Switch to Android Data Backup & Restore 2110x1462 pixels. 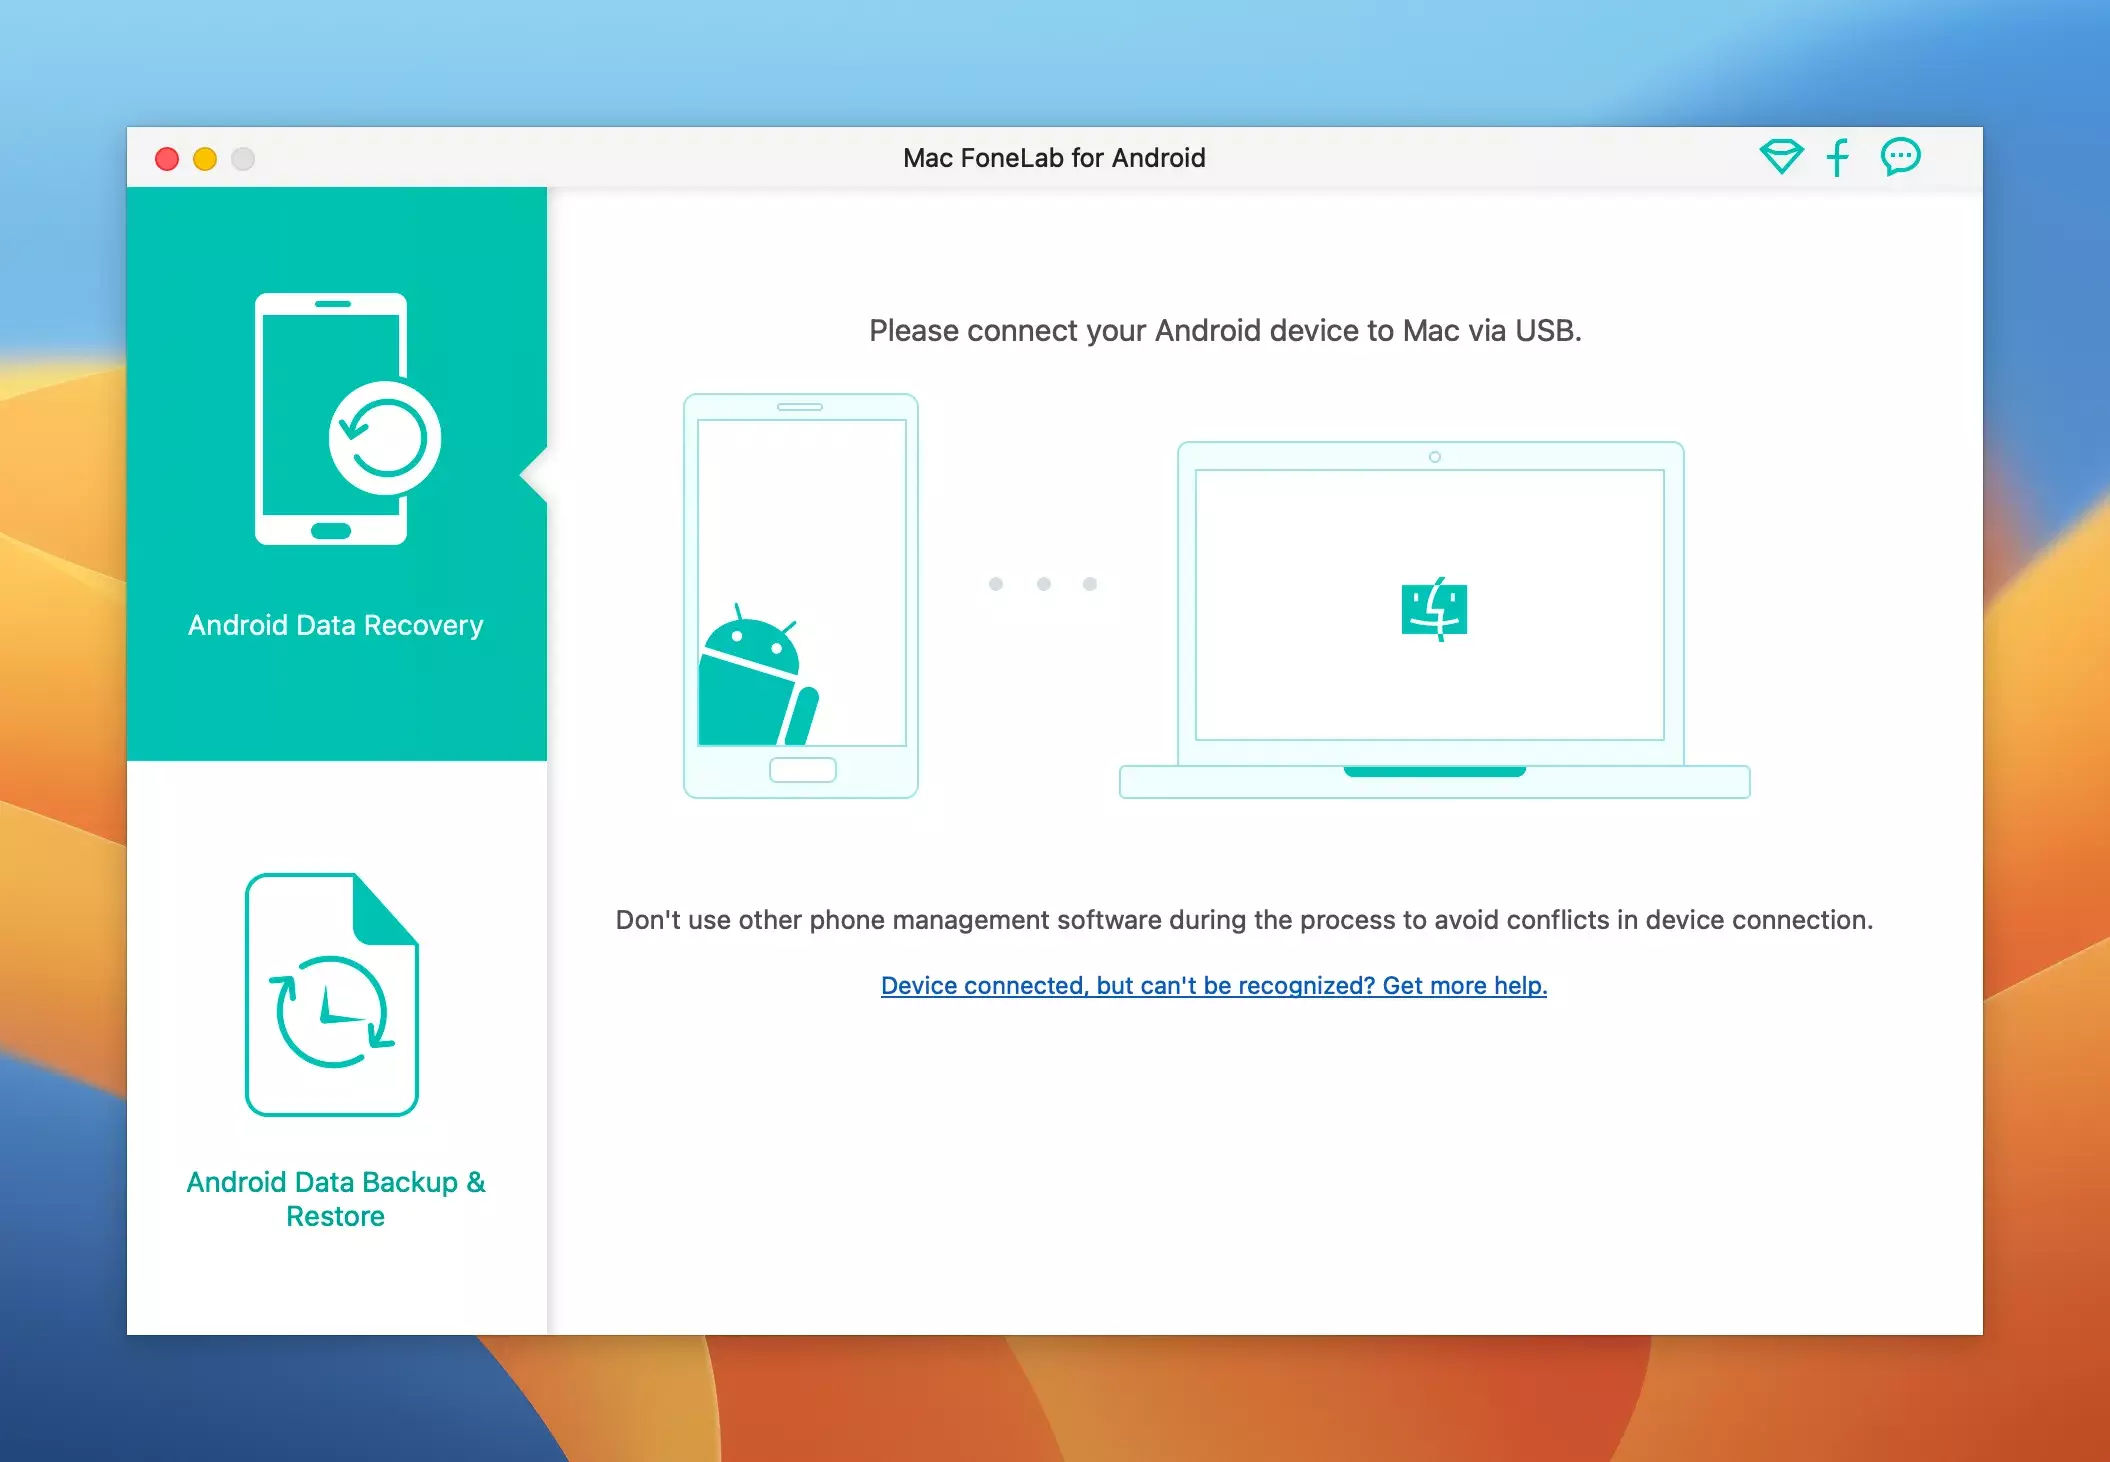tap(336, 1198)
